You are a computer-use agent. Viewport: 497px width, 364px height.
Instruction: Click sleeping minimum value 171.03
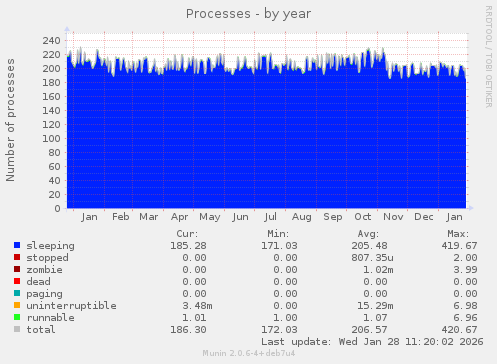[x=279, y=246]
